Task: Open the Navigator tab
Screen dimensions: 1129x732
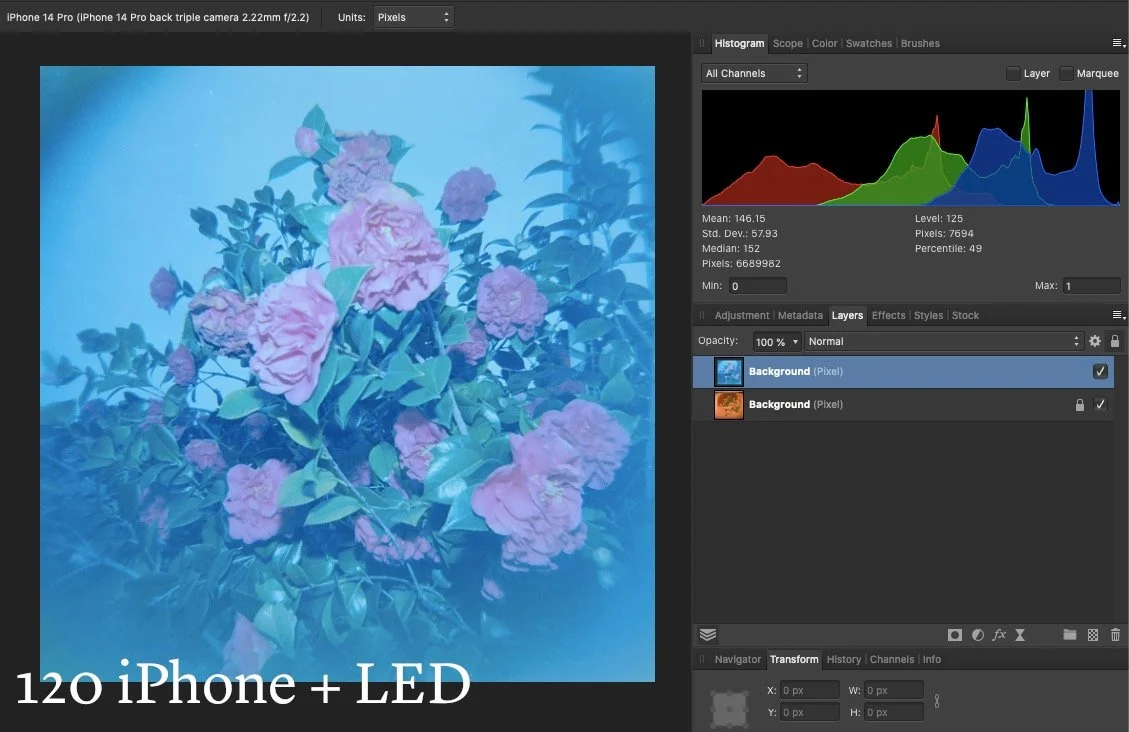Action: 737,659
